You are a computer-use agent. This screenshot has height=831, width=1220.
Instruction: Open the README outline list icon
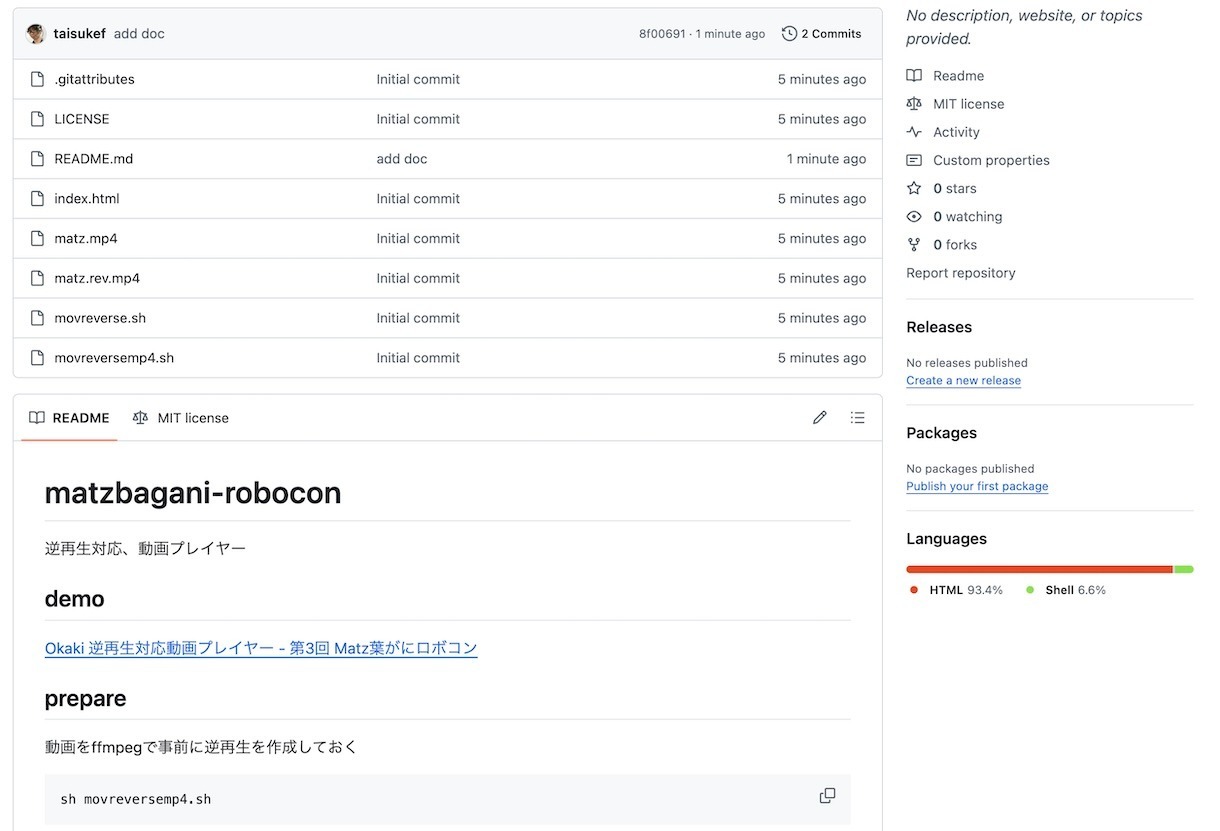(857, 418)
